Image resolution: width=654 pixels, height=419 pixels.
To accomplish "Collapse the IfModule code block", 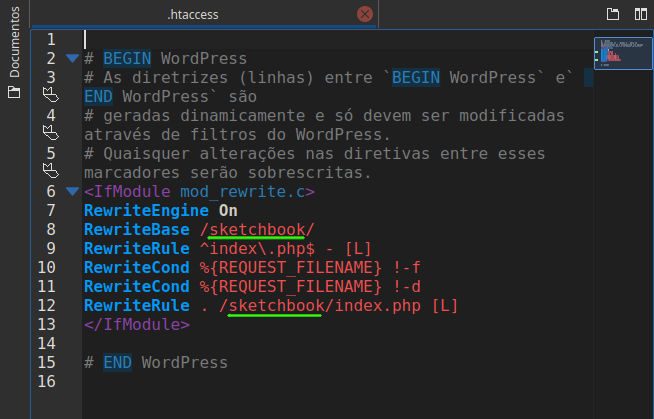I will (71, 191).
